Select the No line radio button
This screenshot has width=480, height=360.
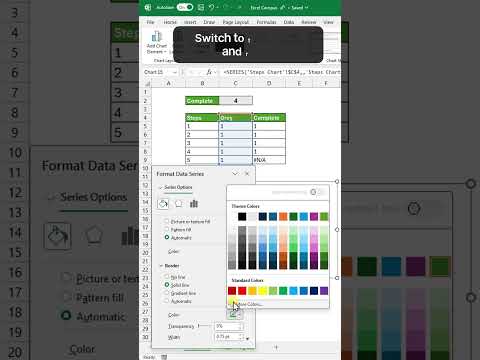[167, 276]
